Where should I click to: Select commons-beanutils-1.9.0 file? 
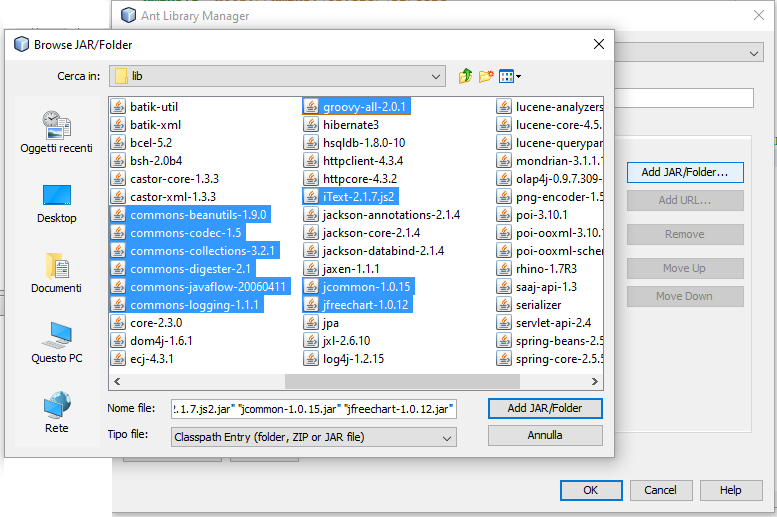pyautogui.click(x=190, y=215)
